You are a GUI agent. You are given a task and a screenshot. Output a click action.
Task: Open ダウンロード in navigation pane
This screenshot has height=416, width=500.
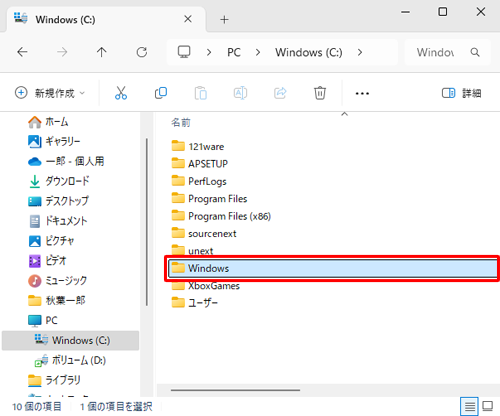[59, 181]
